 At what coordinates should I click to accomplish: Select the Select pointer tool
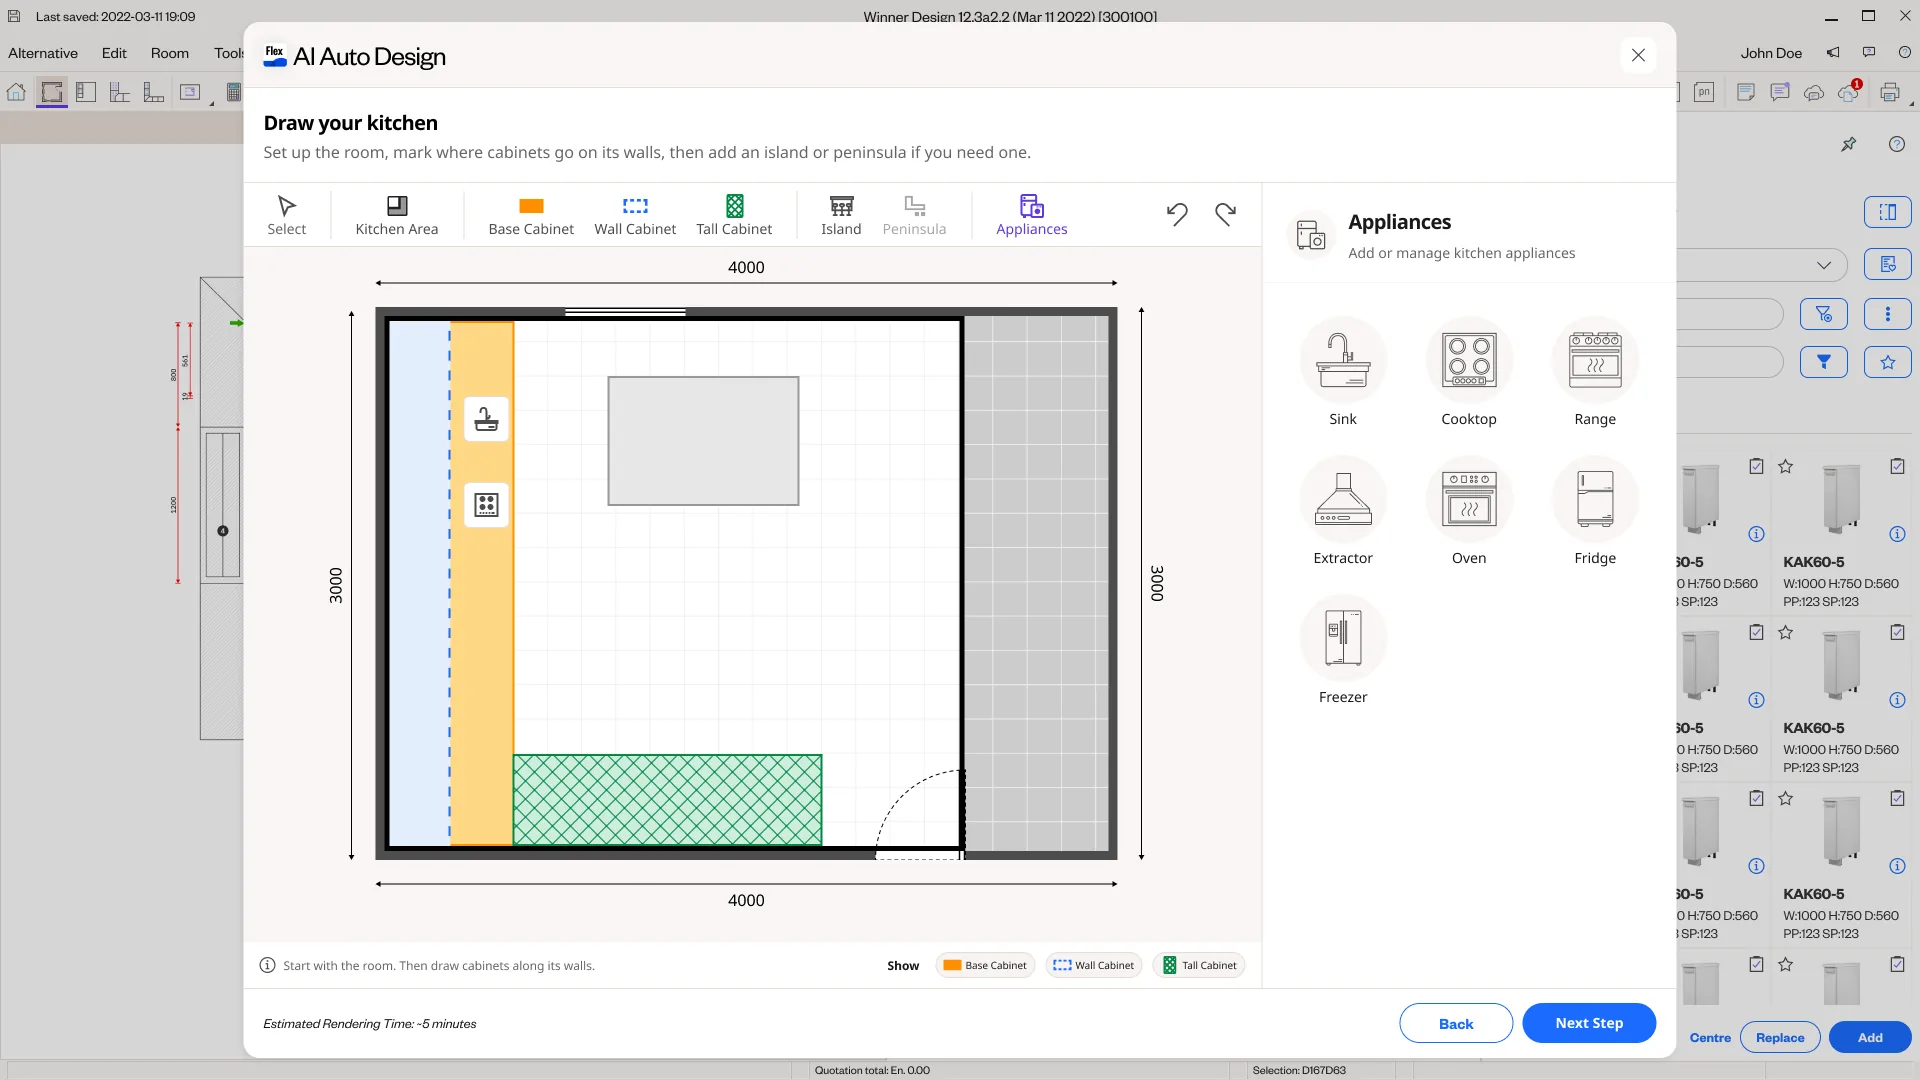click(286, 215)
